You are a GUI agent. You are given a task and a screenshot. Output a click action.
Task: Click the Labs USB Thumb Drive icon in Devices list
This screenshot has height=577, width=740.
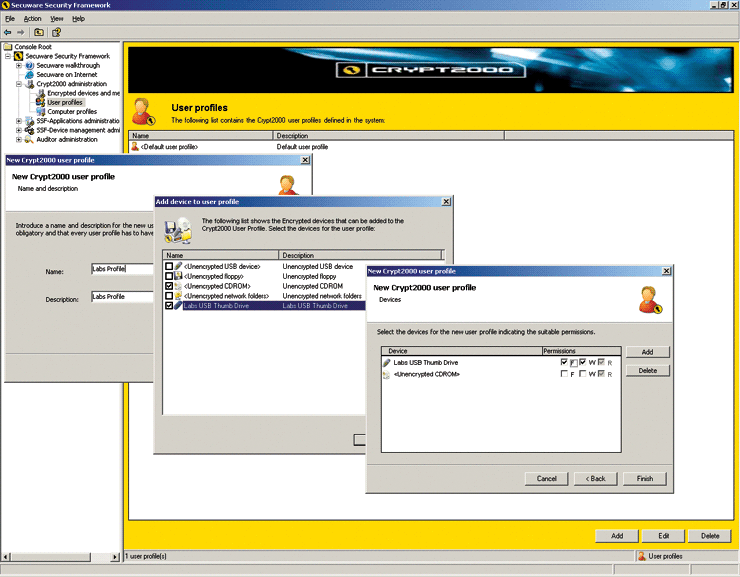387,363
